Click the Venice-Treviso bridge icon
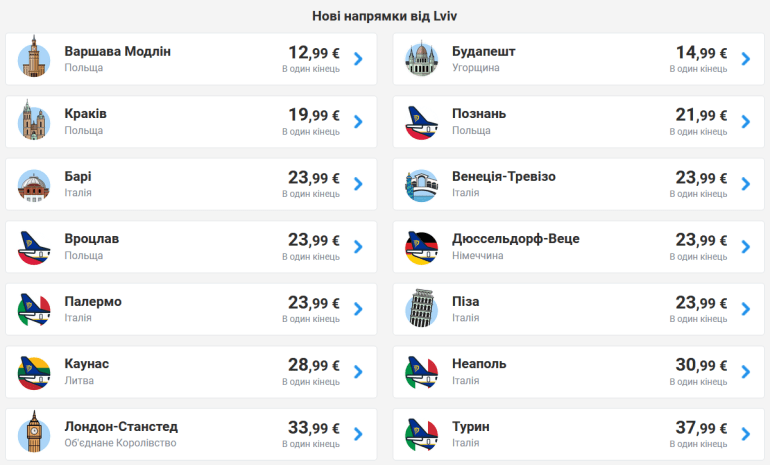 click(x=422, y=184)
